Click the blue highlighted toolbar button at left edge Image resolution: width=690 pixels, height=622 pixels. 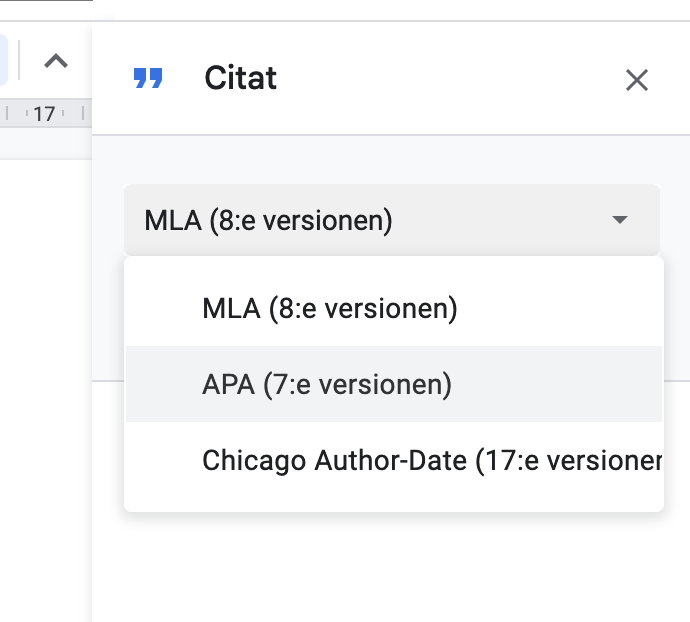pyautogui.click(x=4, y=60)
